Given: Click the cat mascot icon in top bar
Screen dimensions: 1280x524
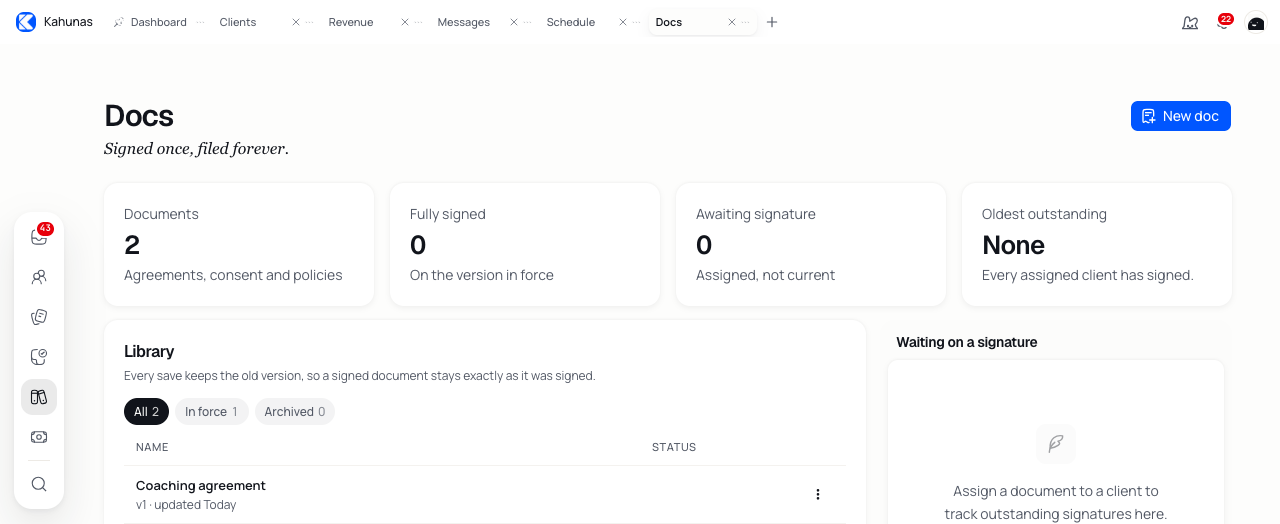Looking at the screenshot, I should click(x=1190, y=22).
